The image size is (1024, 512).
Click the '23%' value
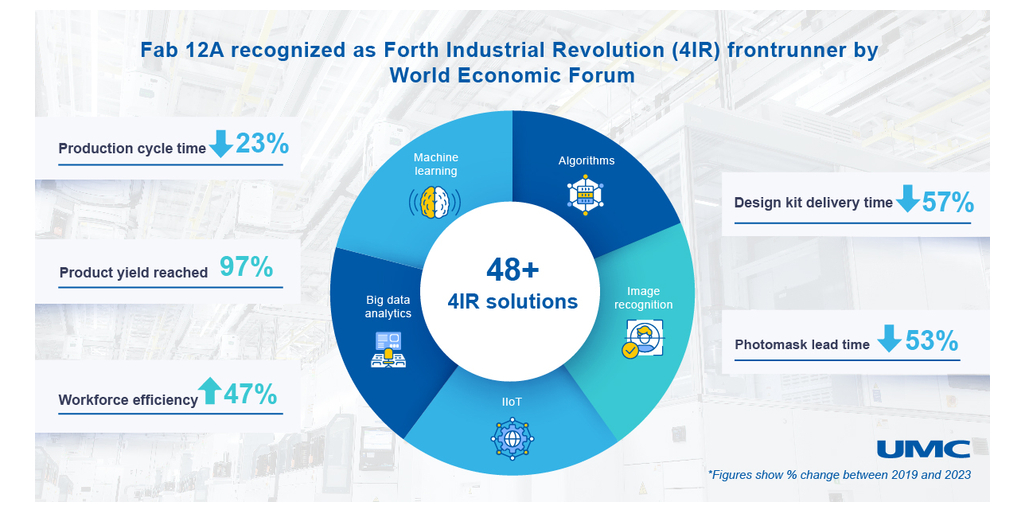[262, 144]
